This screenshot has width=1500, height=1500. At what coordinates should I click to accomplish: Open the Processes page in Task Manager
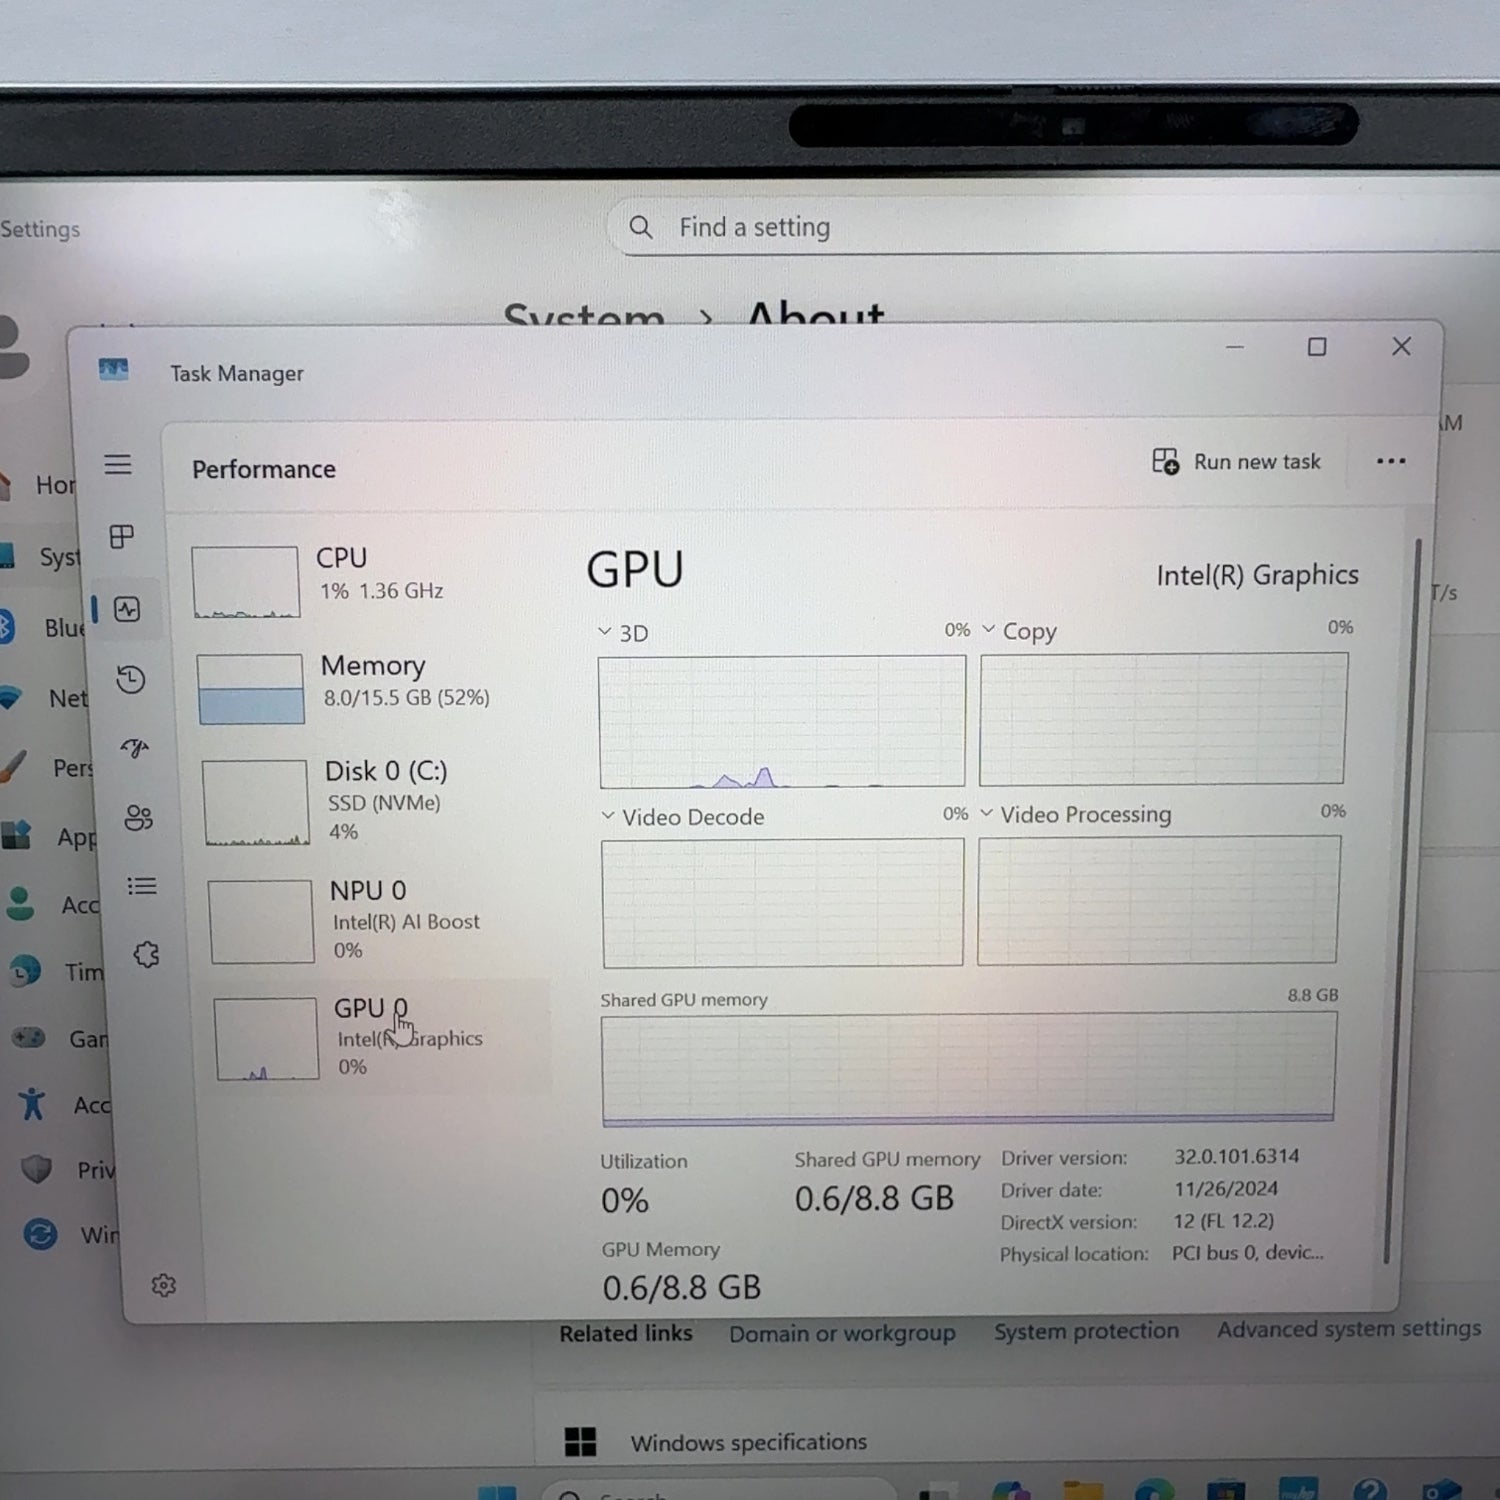[x=121, y=537]
